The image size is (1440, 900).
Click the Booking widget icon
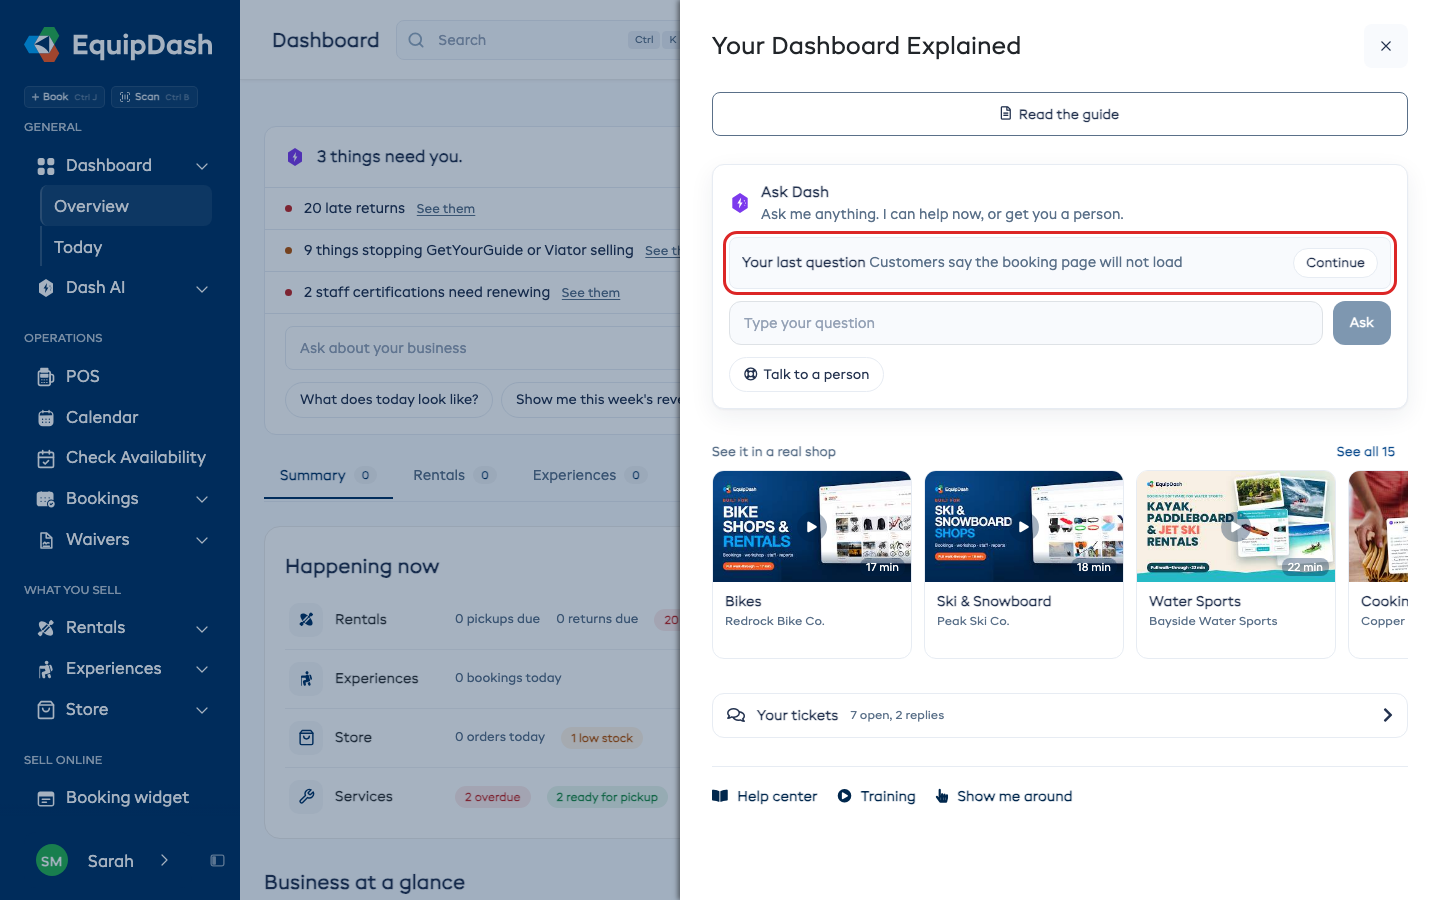tap(46, 798)
